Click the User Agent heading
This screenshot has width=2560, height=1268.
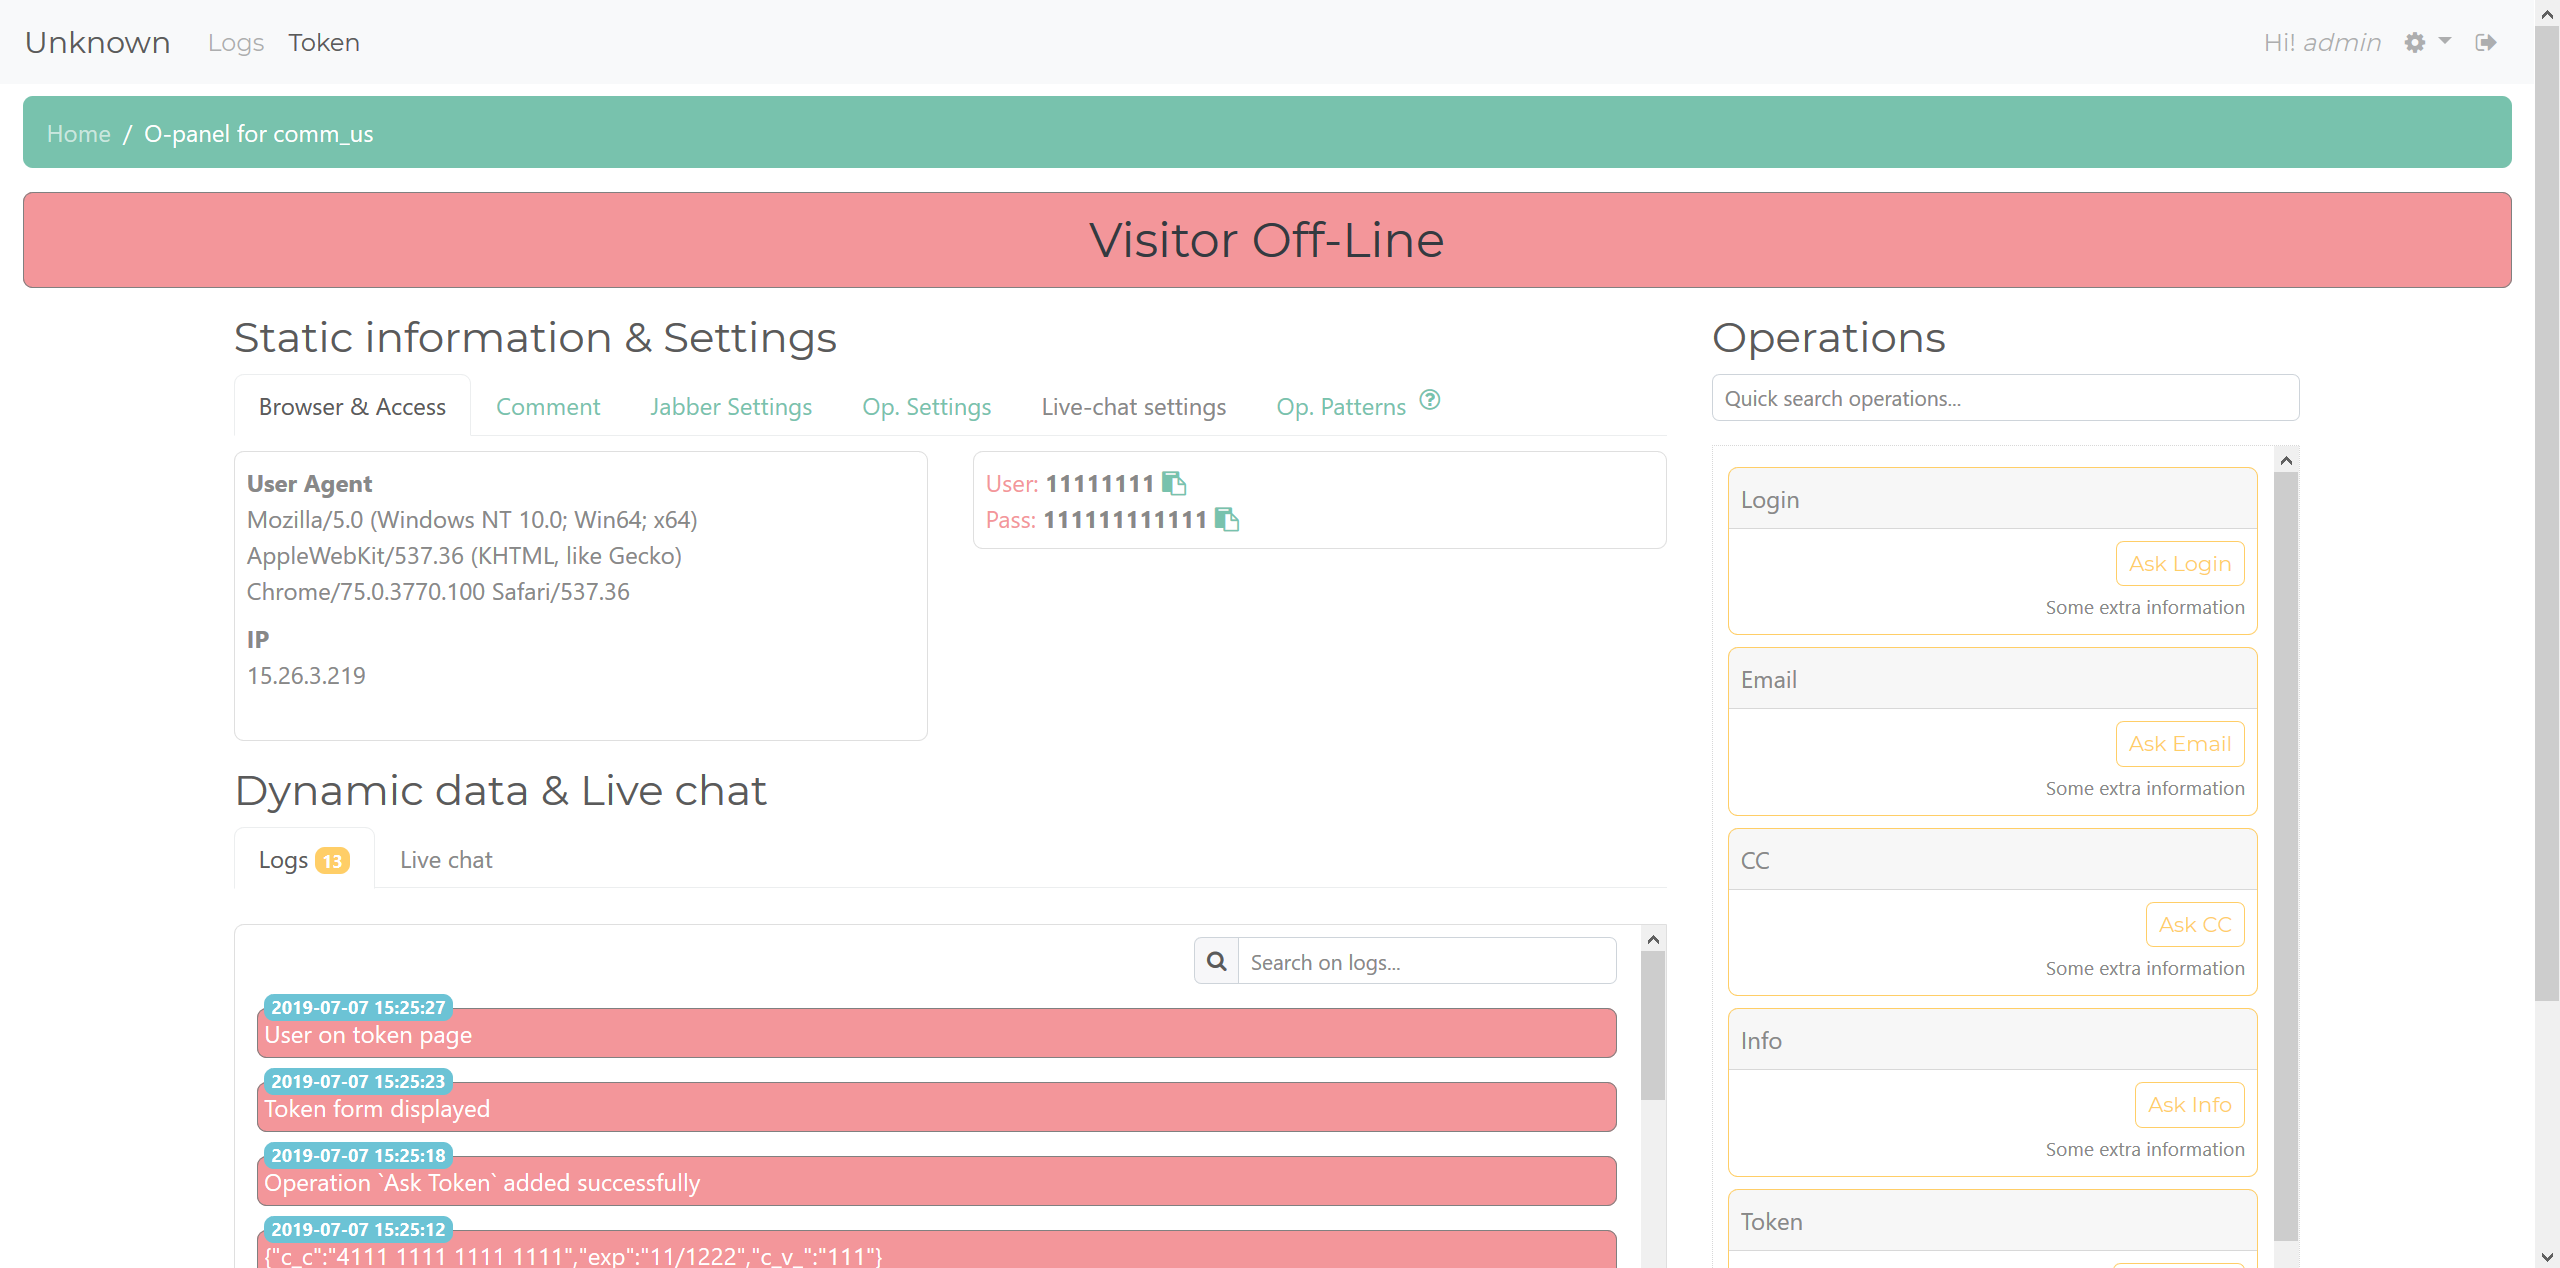tap(310, 484)
